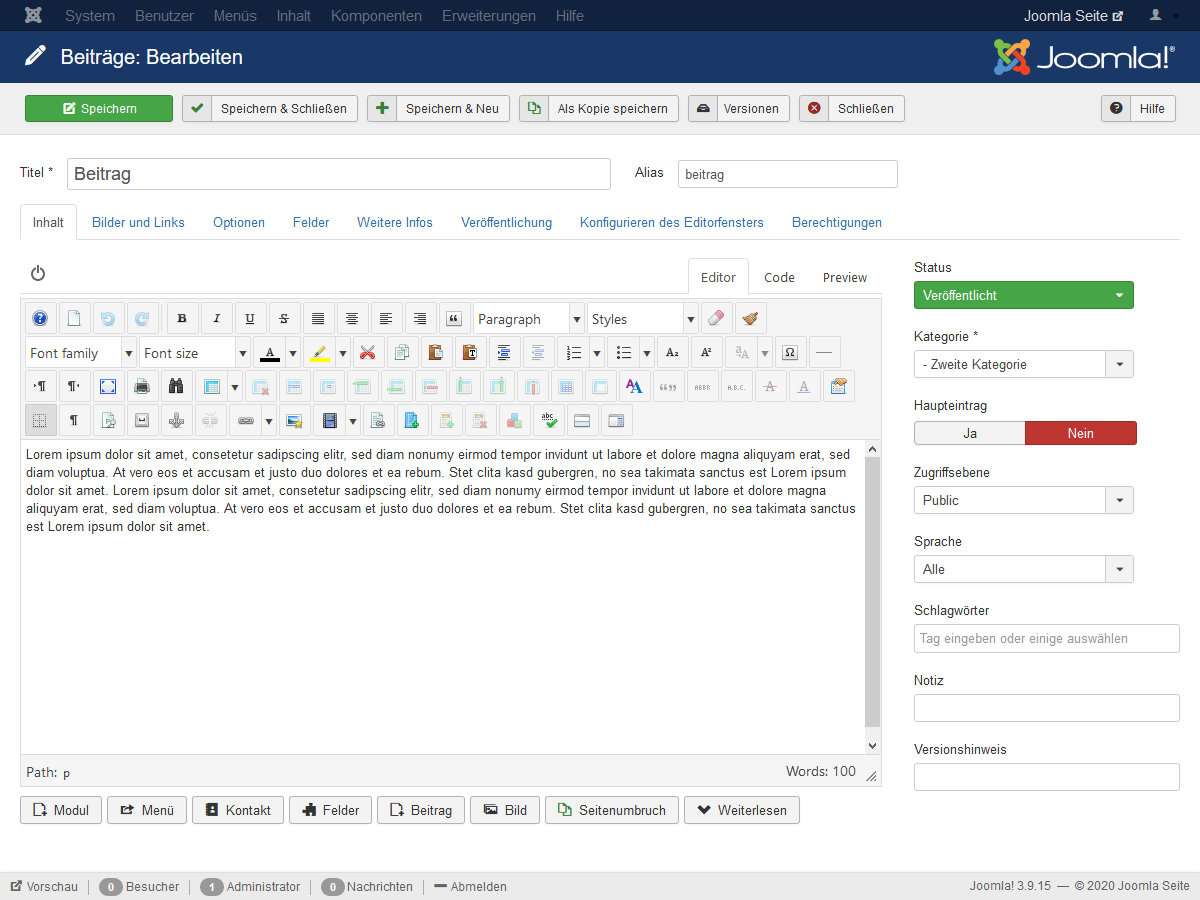Click the Joomla icon in top menu
1200x900 pixels.
34,16
